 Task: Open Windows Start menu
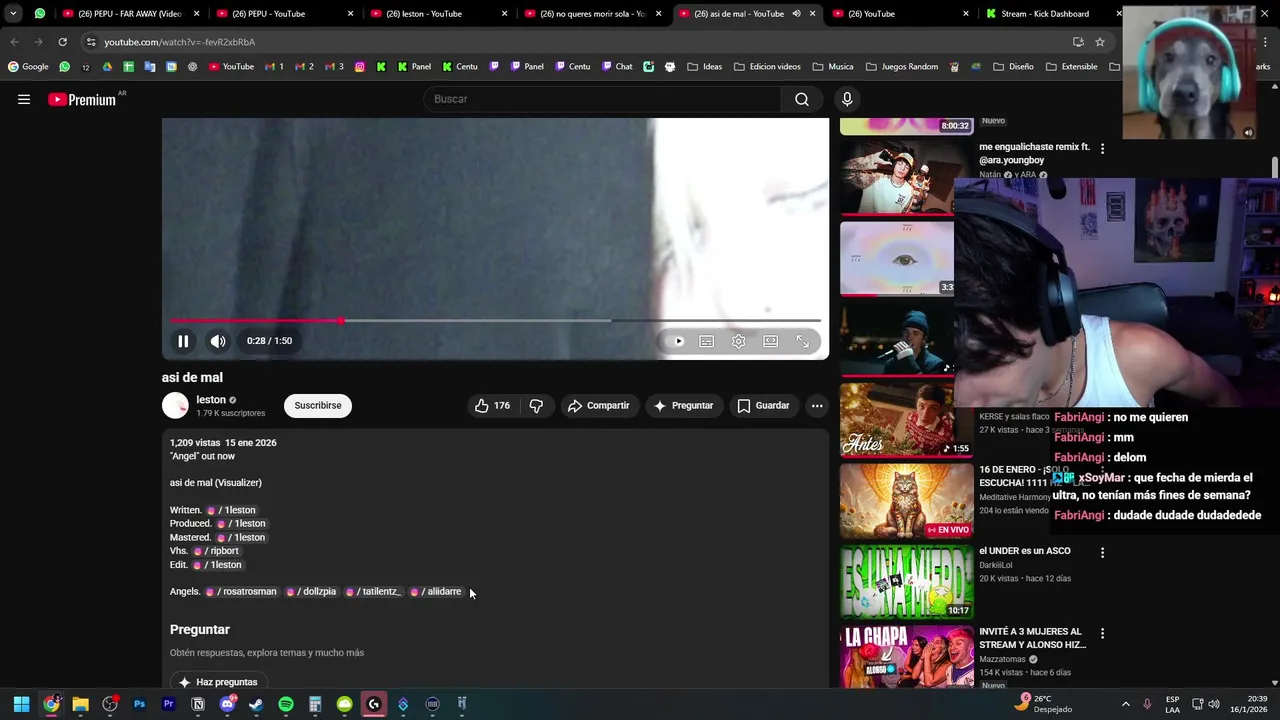[21, 704]
